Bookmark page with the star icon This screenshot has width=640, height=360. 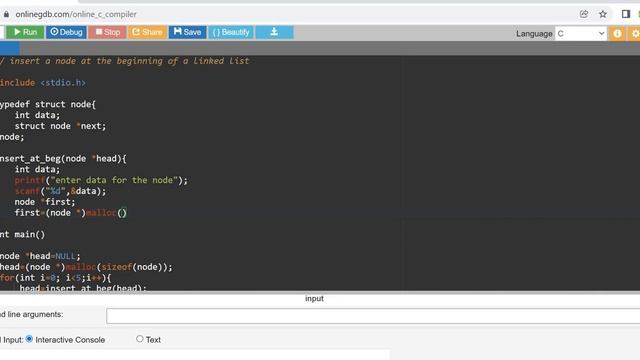(x=603, y=14)
